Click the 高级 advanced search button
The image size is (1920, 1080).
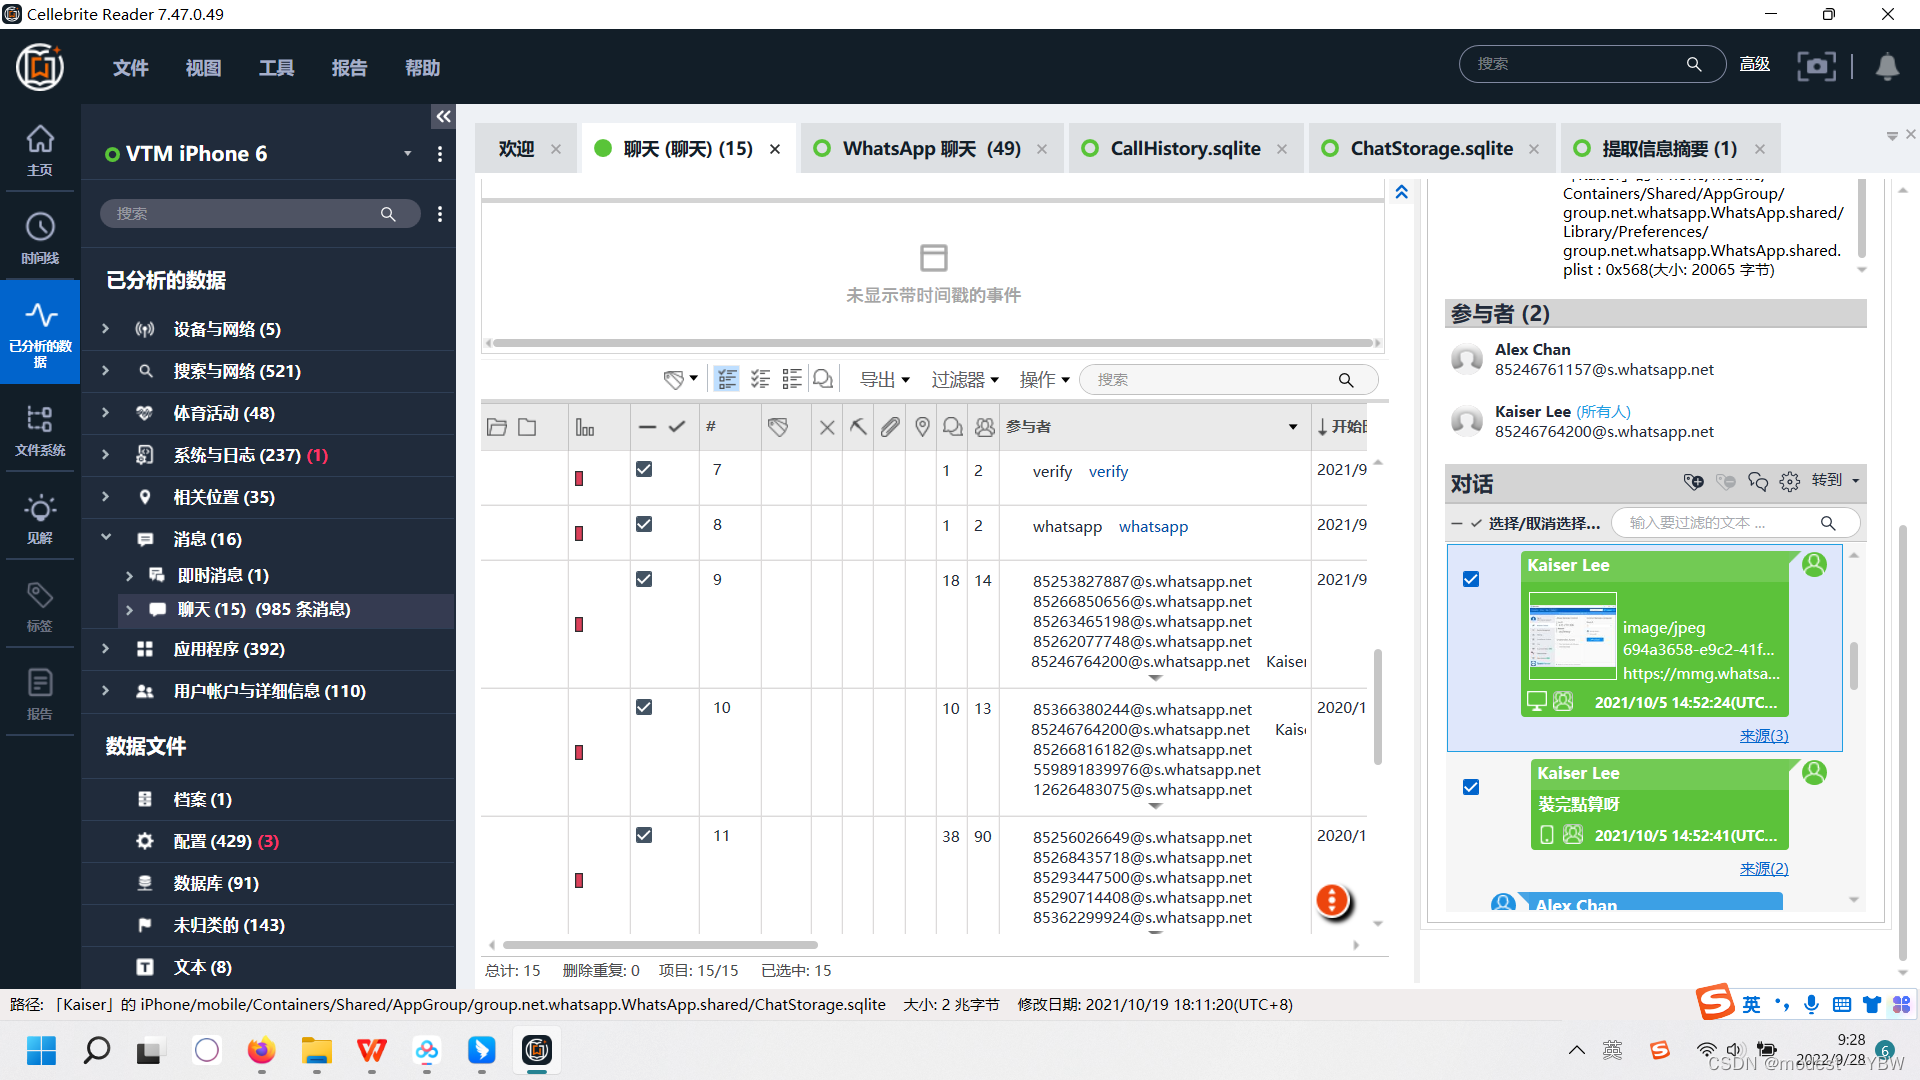coord(1755,64)
